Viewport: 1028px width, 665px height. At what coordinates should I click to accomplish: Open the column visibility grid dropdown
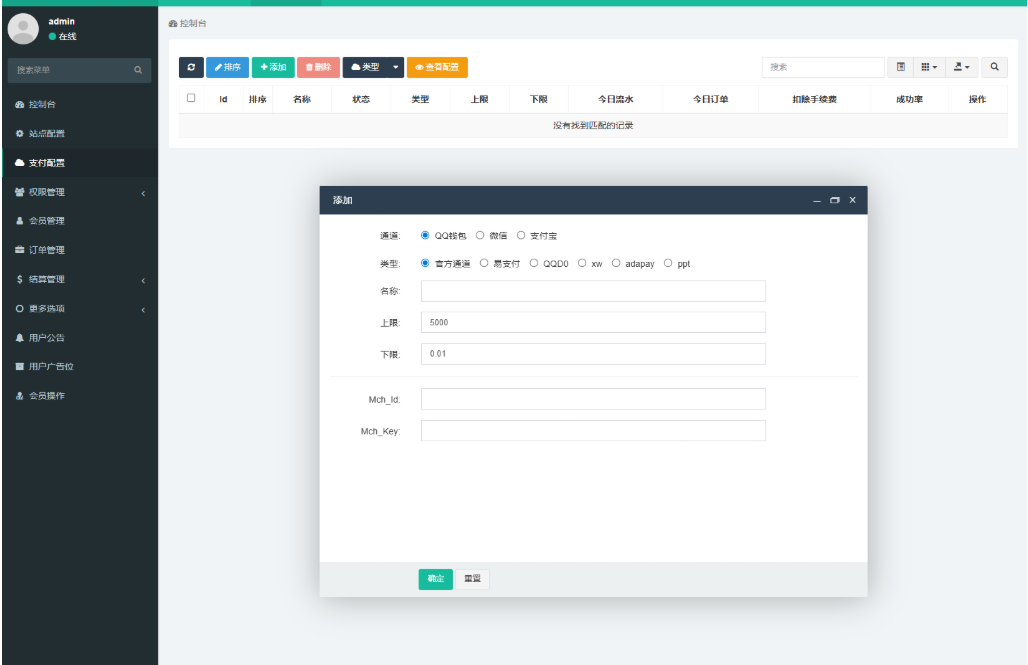coord(929,67)
